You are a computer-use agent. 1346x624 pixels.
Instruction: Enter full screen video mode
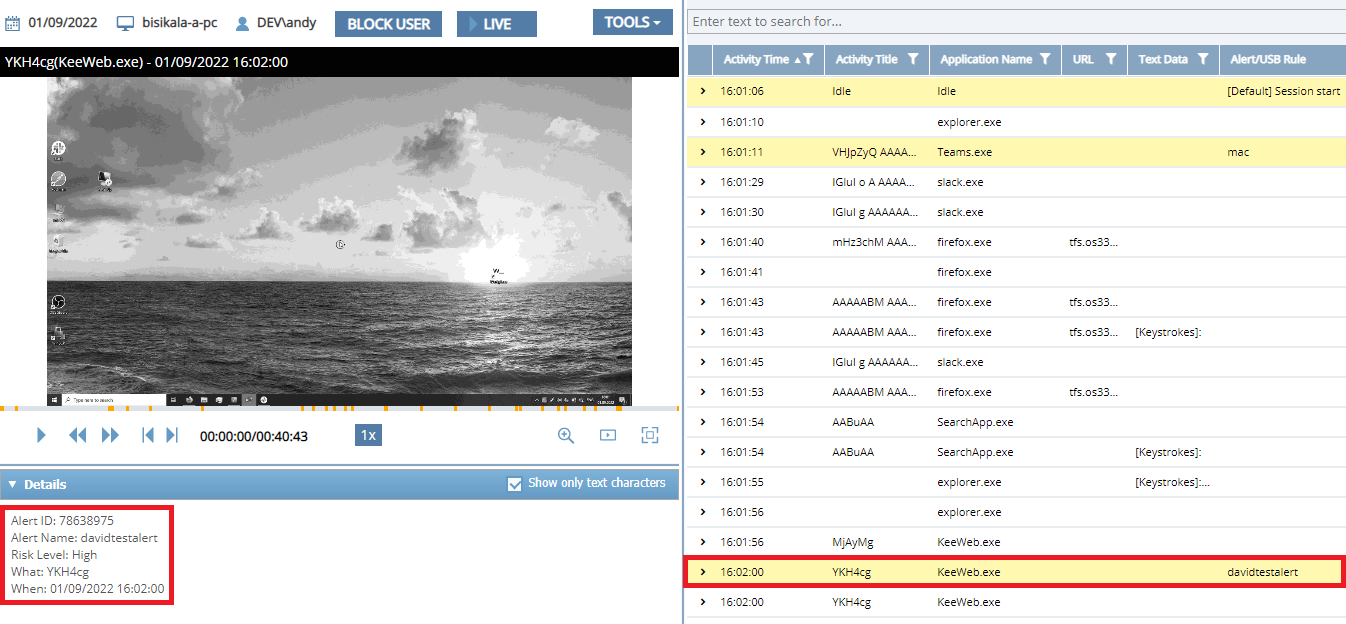click(650, 435)
